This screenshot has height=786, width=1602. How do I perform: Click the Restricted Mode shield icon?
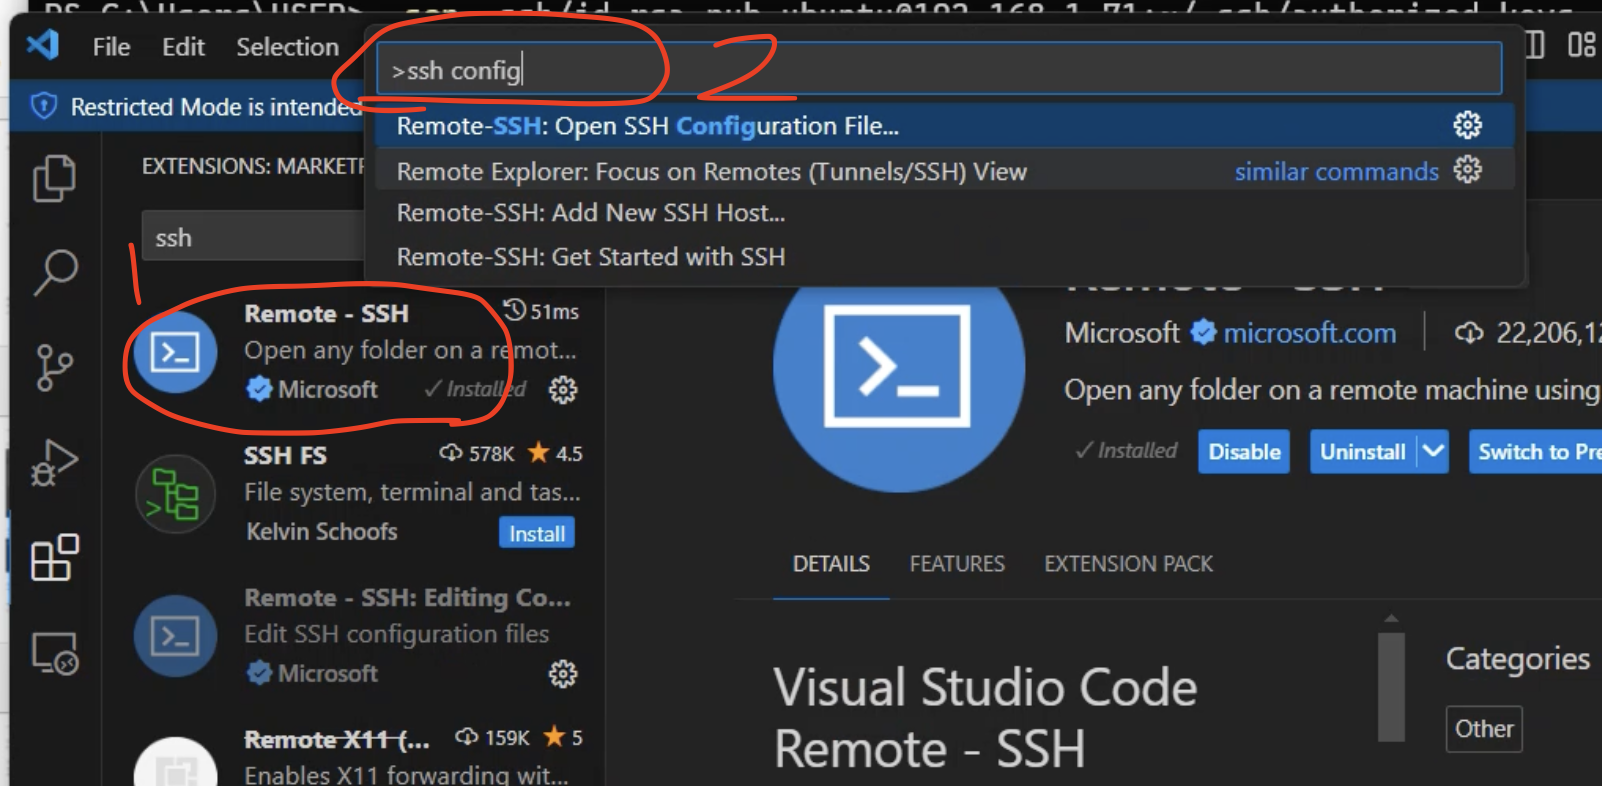point(43,106)
